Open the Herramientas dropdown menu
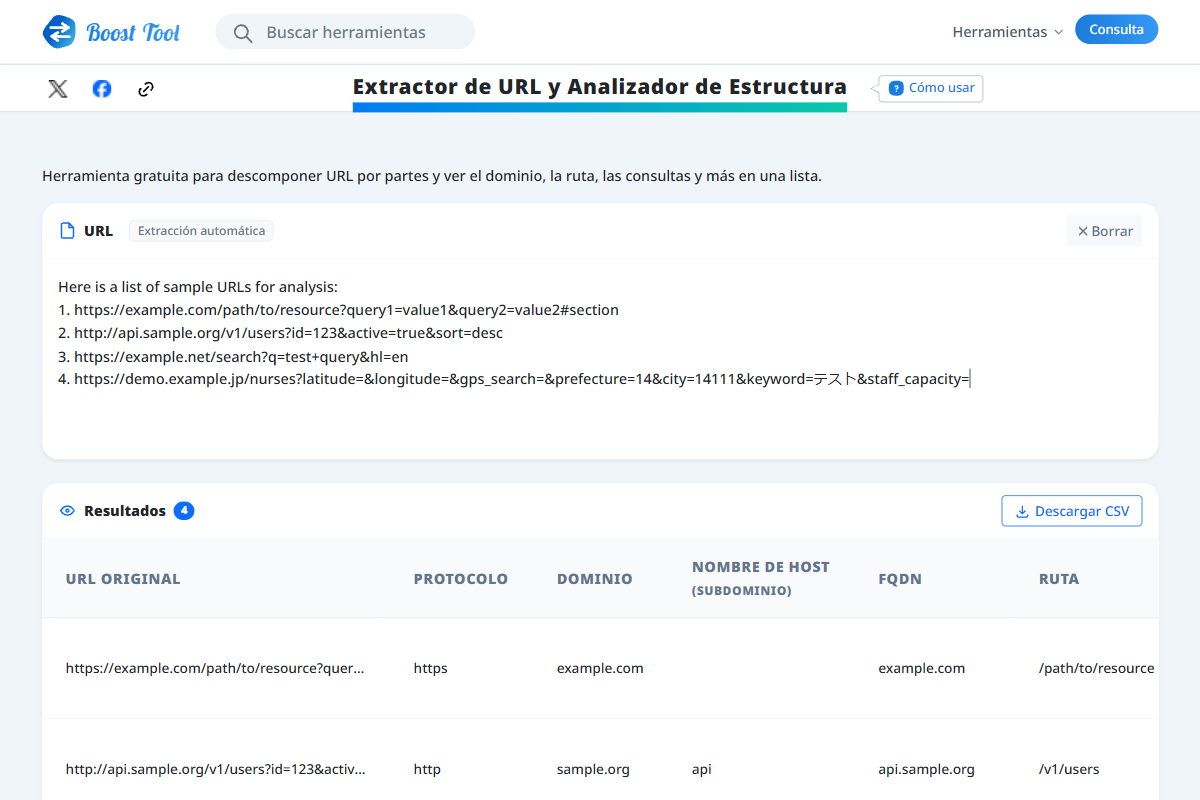 (1007, 32)
